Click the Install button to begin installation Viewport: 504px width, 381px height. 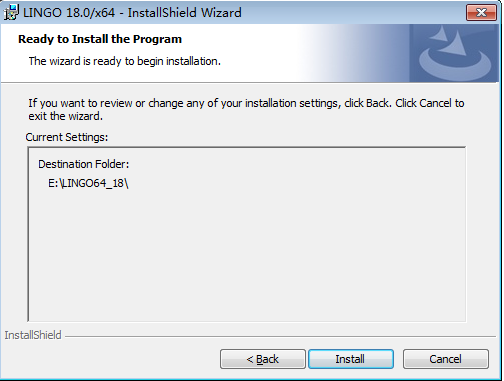[x=351, y=359]
